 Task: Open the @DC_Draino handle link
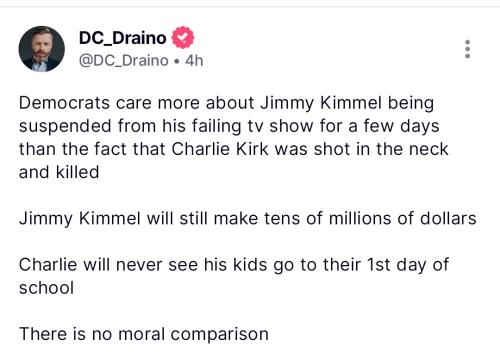pyautogui.click(x=123, y=61)
